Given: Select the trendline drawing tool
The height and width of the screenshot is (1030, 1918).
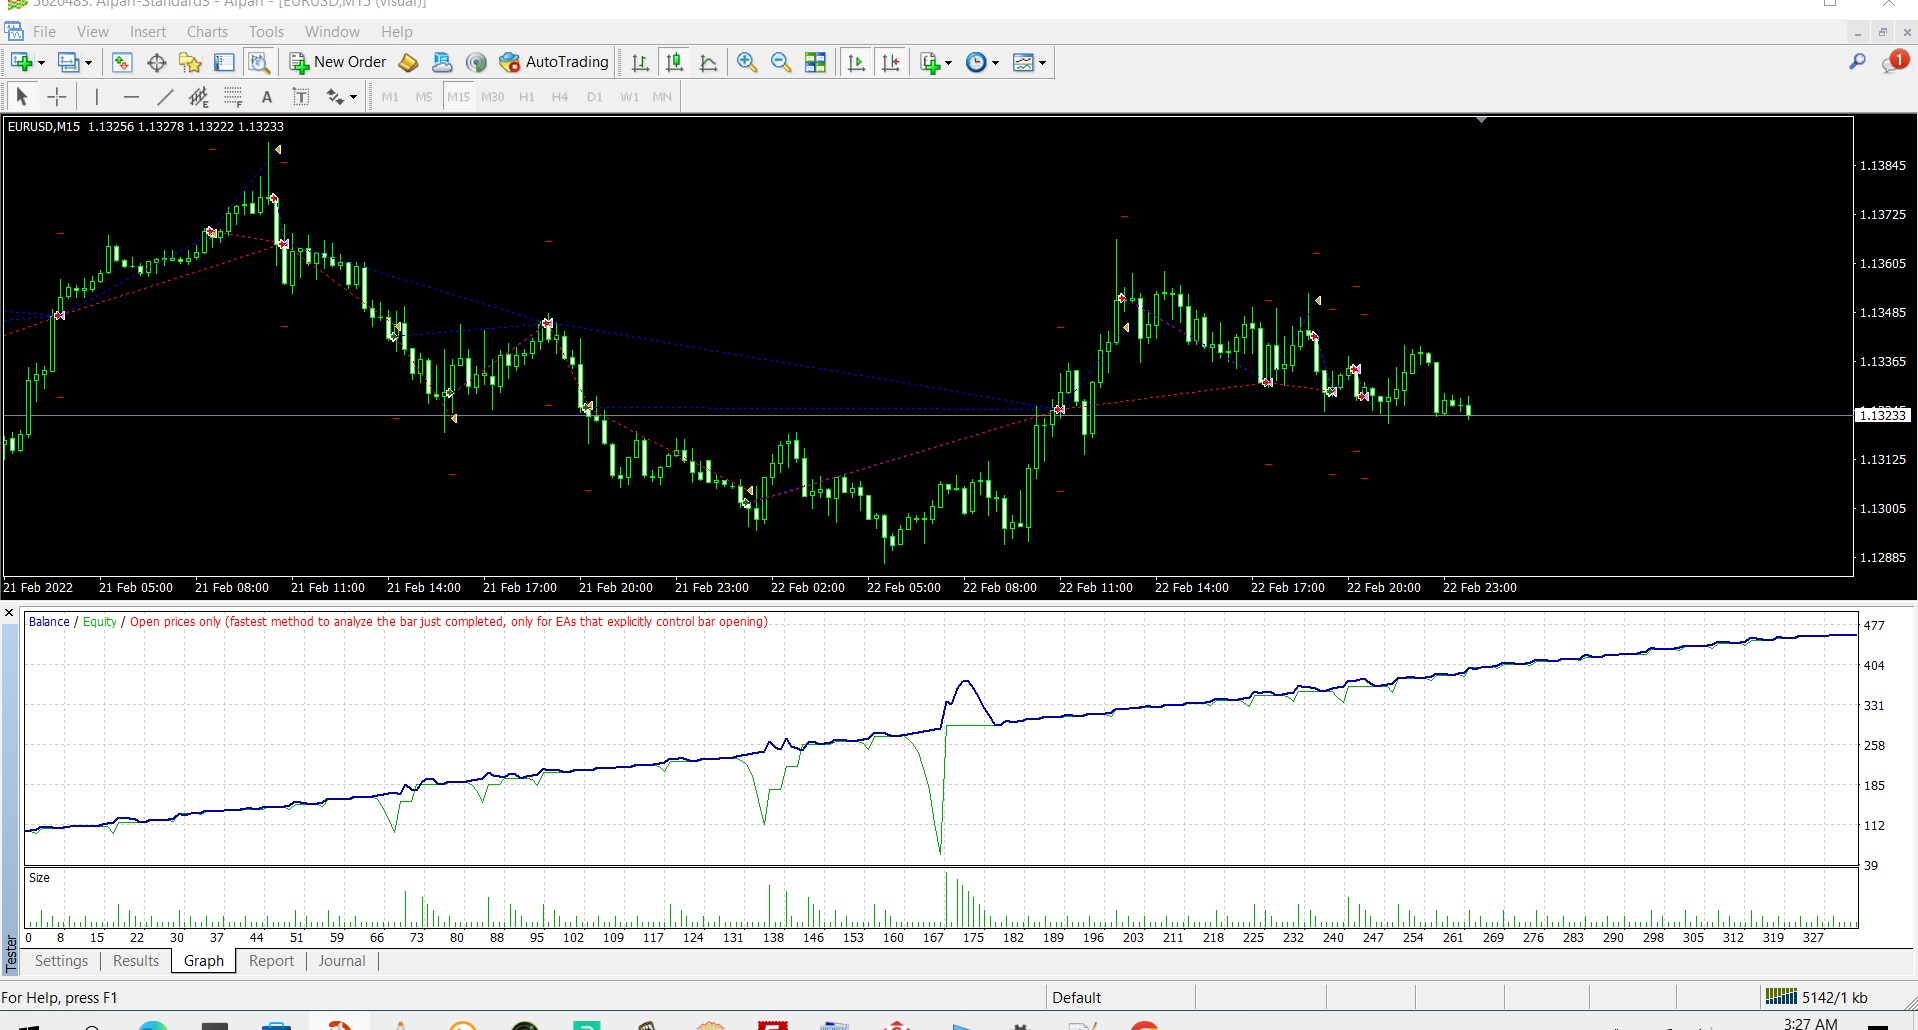Looking at the screenshot, I should tap(165, 97).
